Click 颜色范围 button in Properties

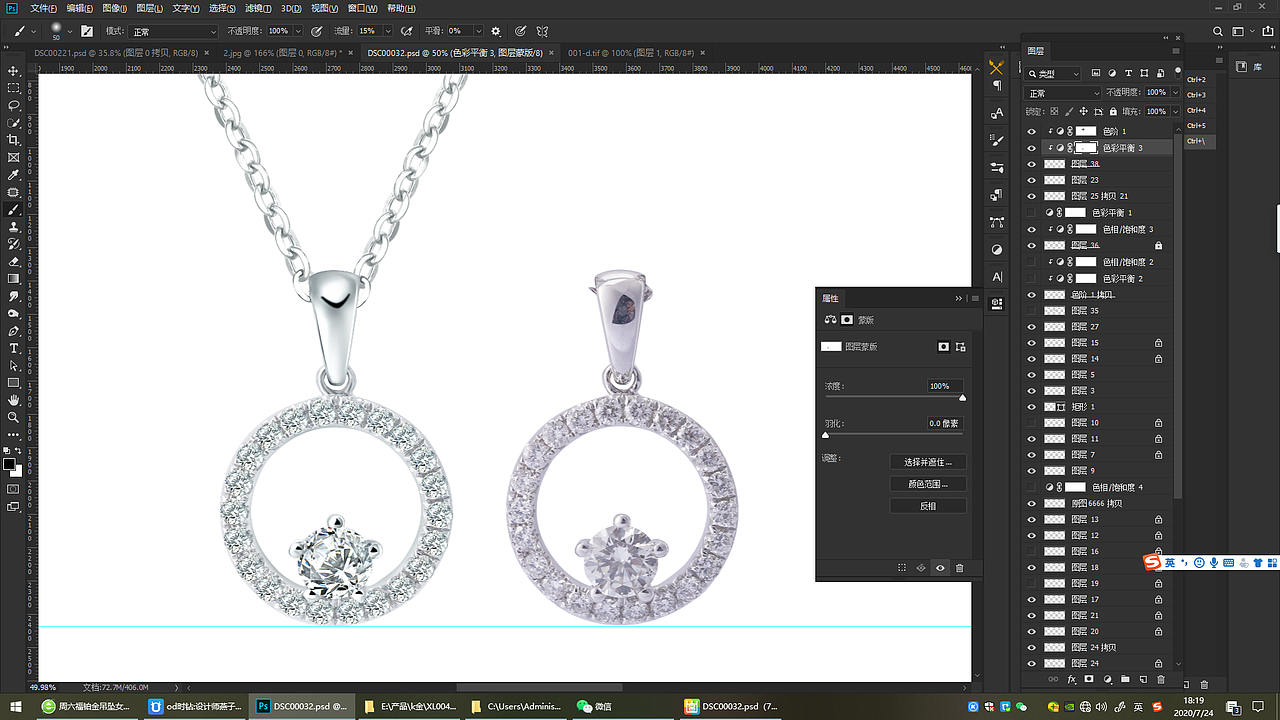pyautogui.click(x=928, y=484)
